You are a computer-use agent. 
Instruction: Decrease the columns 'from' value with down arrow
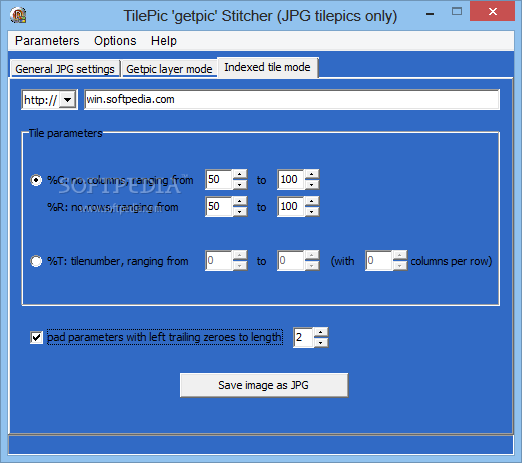[240, 184]
